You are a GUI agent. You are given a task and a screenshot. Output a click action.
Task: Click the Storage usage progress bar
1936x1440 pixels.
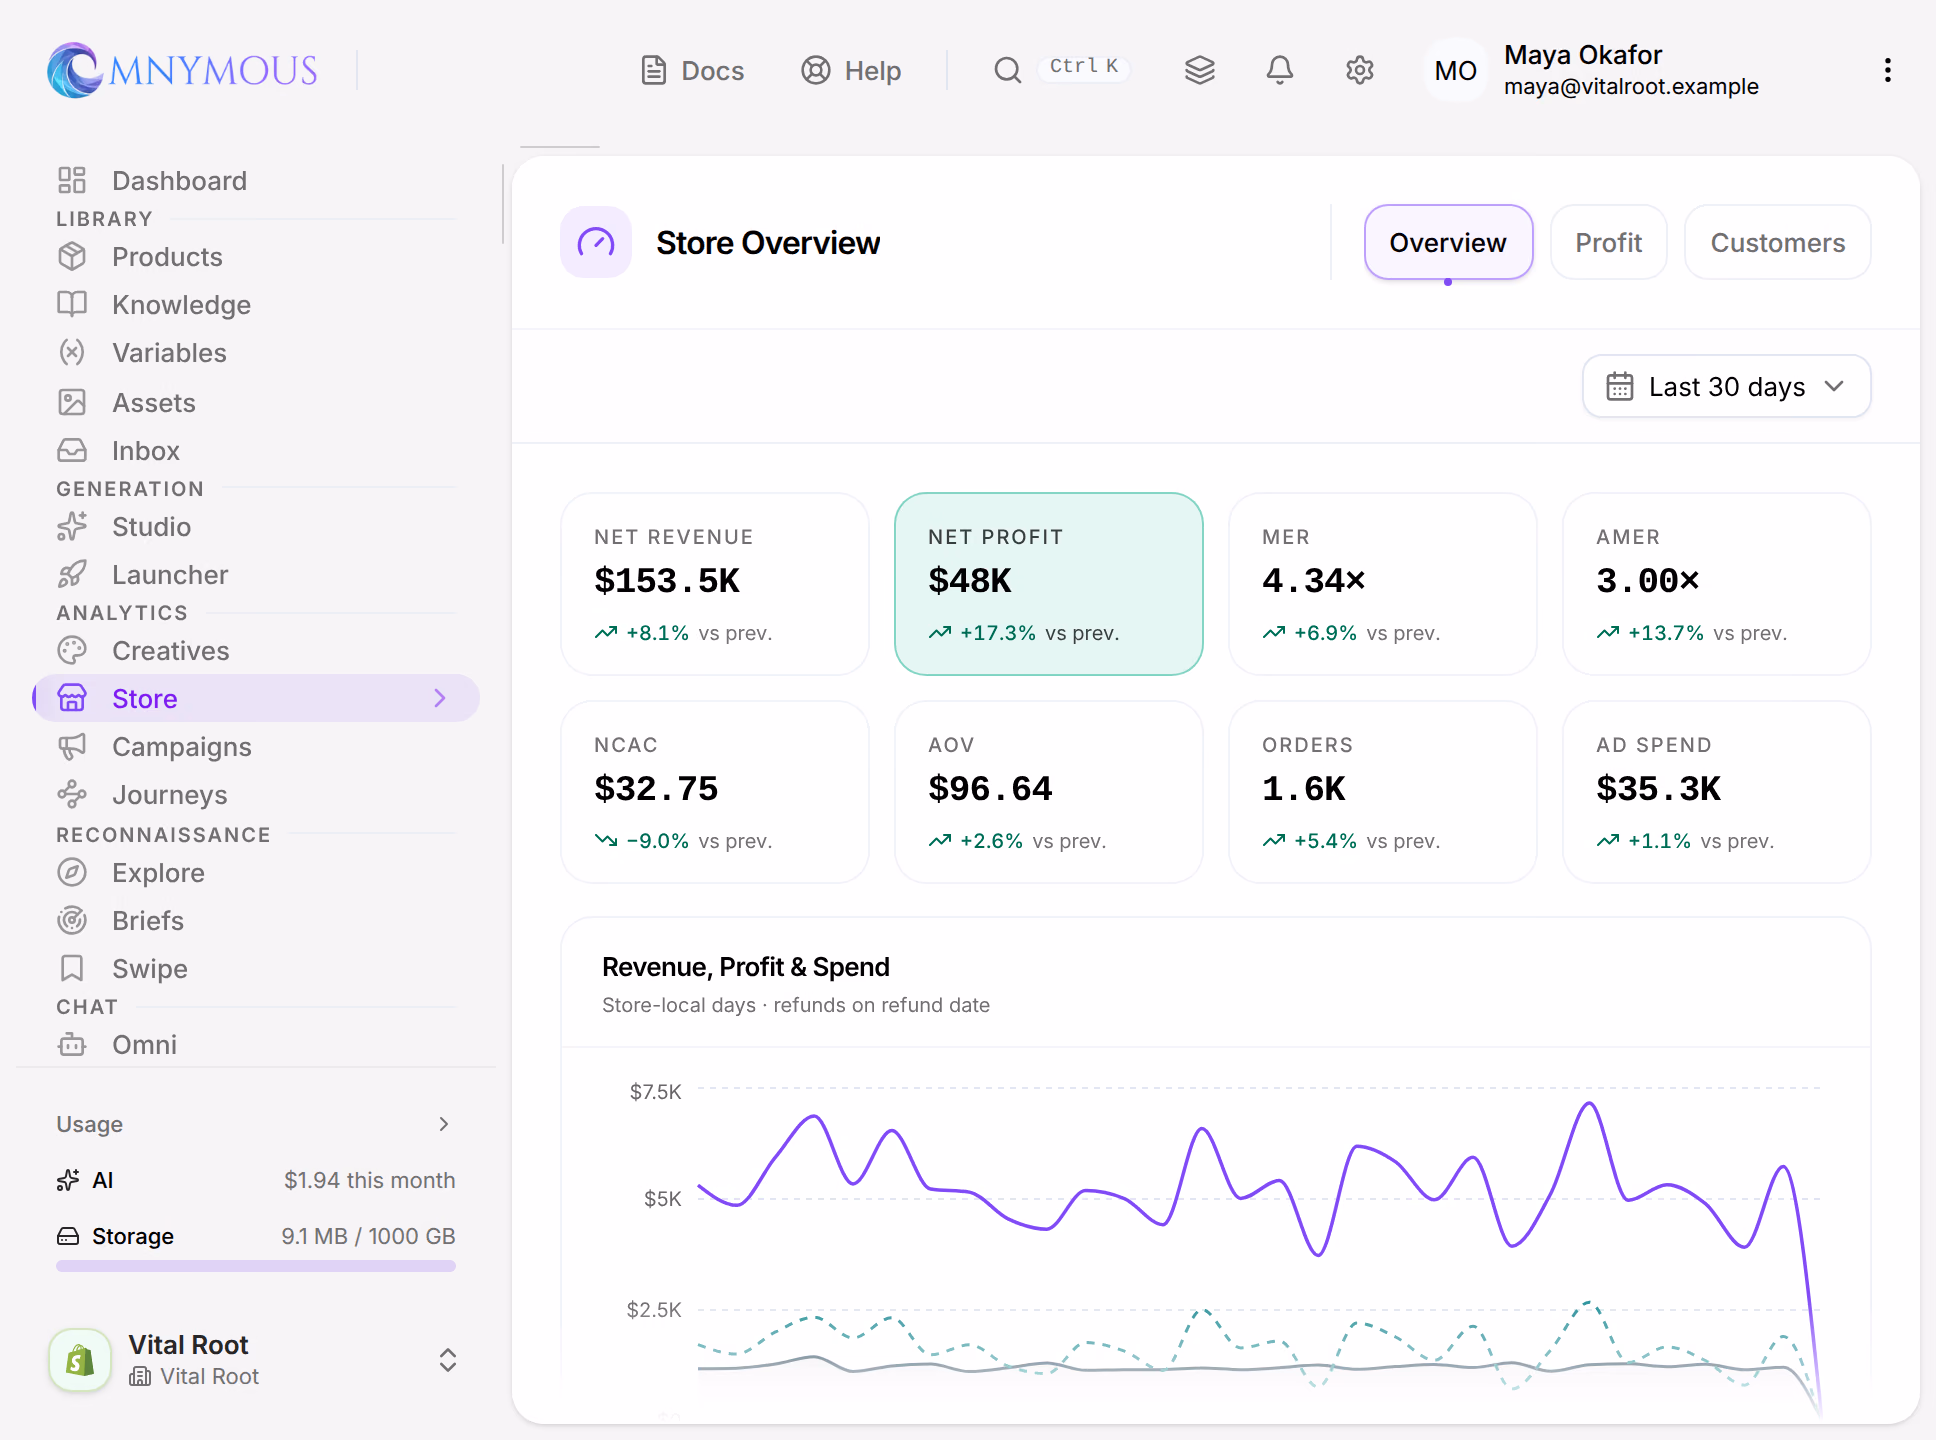click(256, 1266)
